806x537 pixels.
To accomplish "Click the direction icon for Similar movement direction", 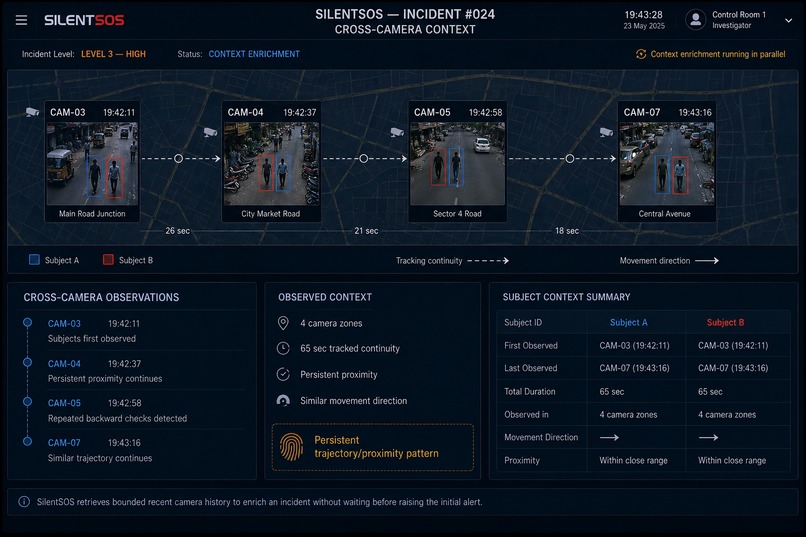I will [x=283, y=400].
